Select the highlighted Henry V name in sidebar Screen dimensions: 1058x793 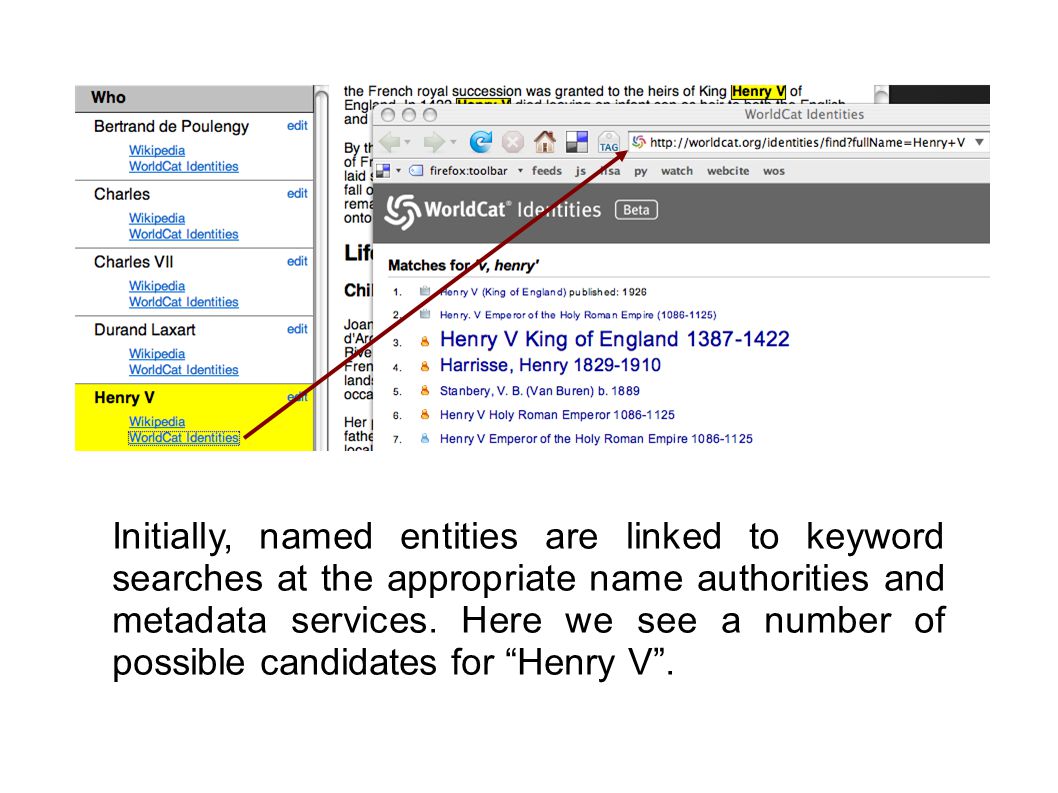[124, 398]
